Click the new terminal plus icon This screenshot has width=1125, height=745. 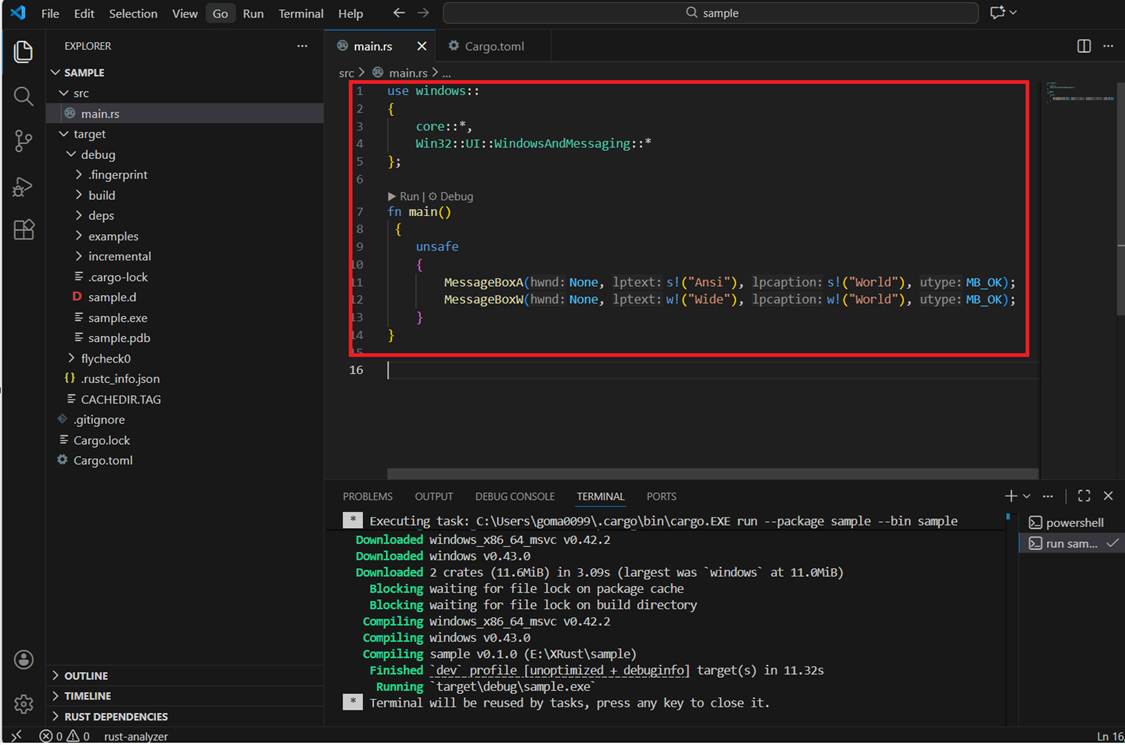1010,496
